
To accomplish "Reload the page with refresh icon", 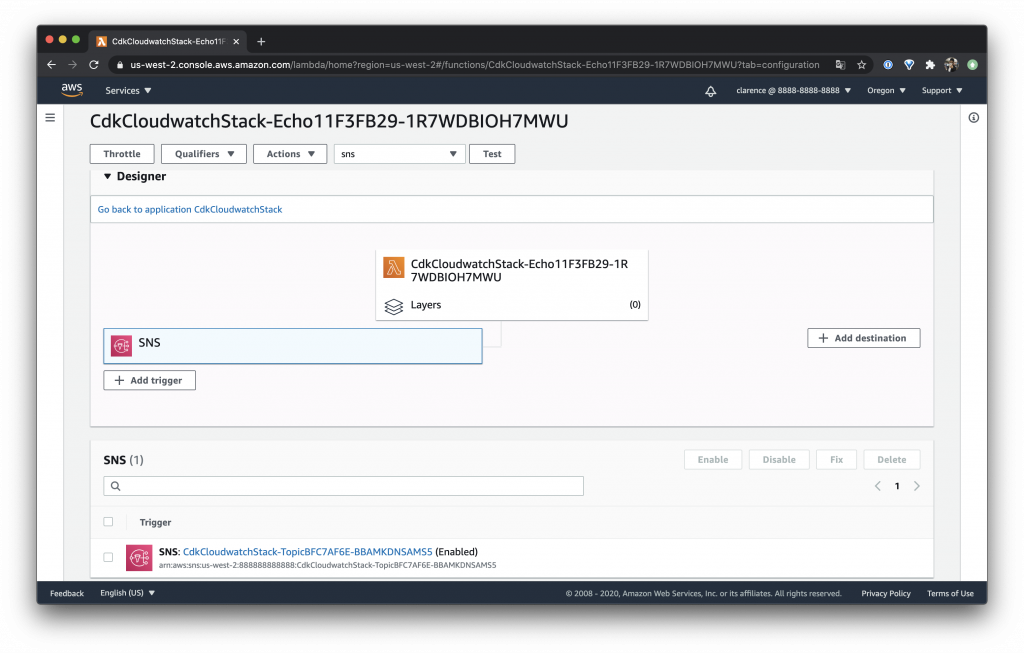I will [x=94, y=65].
